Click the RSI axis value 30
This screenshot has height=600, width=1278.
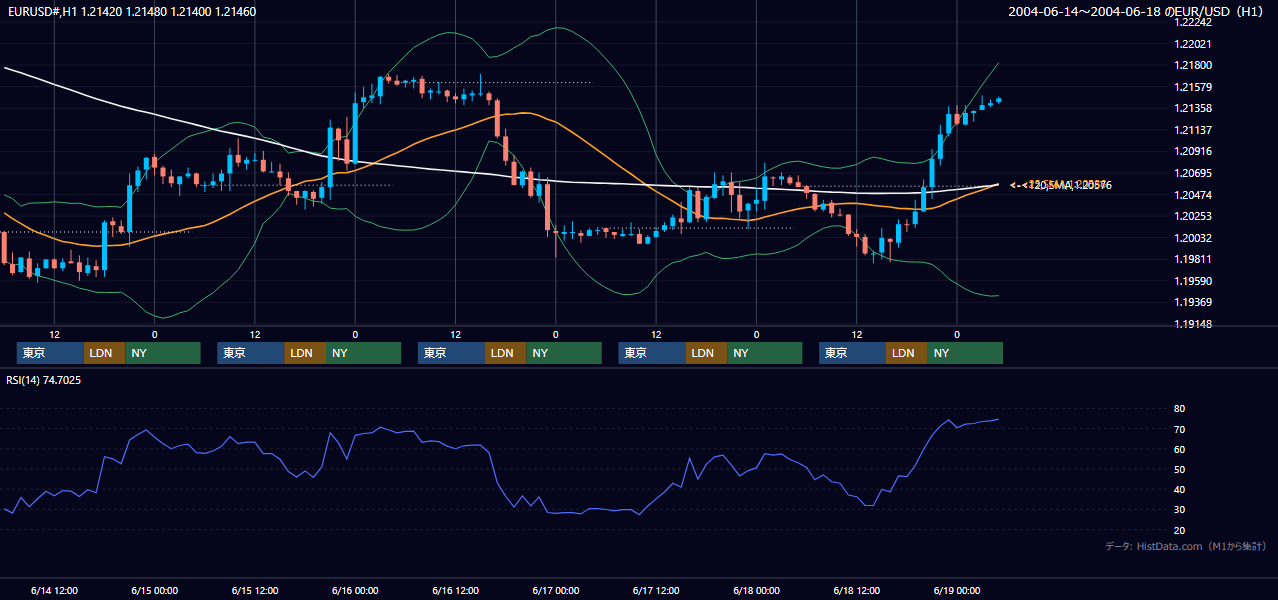tap(1180, 510)
